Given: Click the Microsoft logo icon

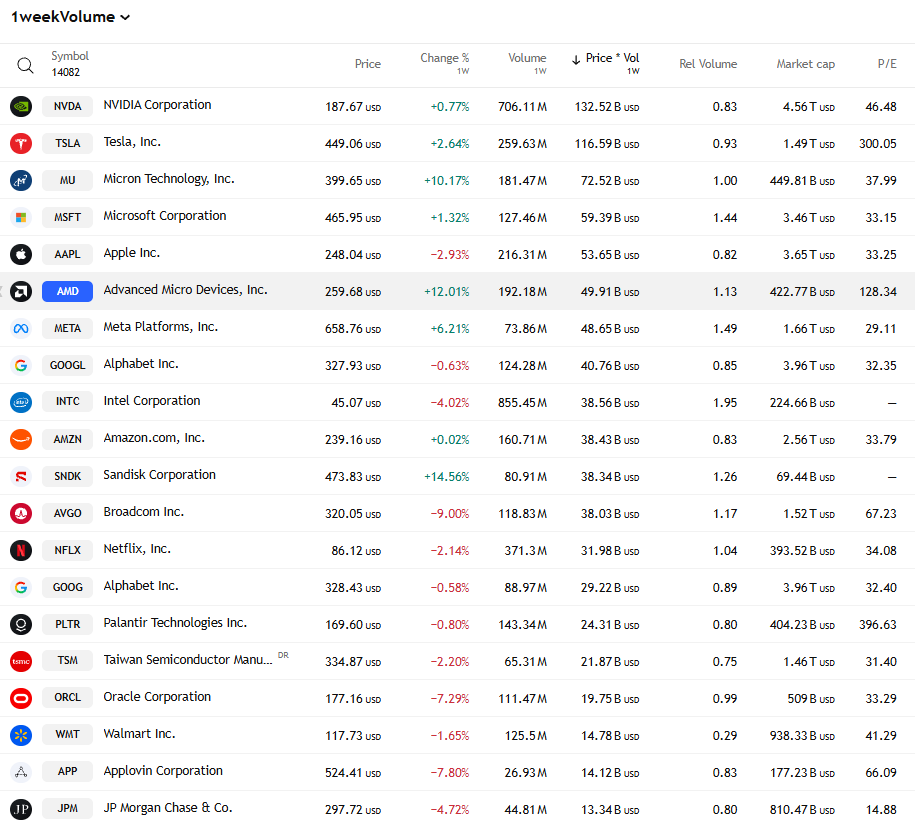Looking at the screenshot, I should point(21,217).
